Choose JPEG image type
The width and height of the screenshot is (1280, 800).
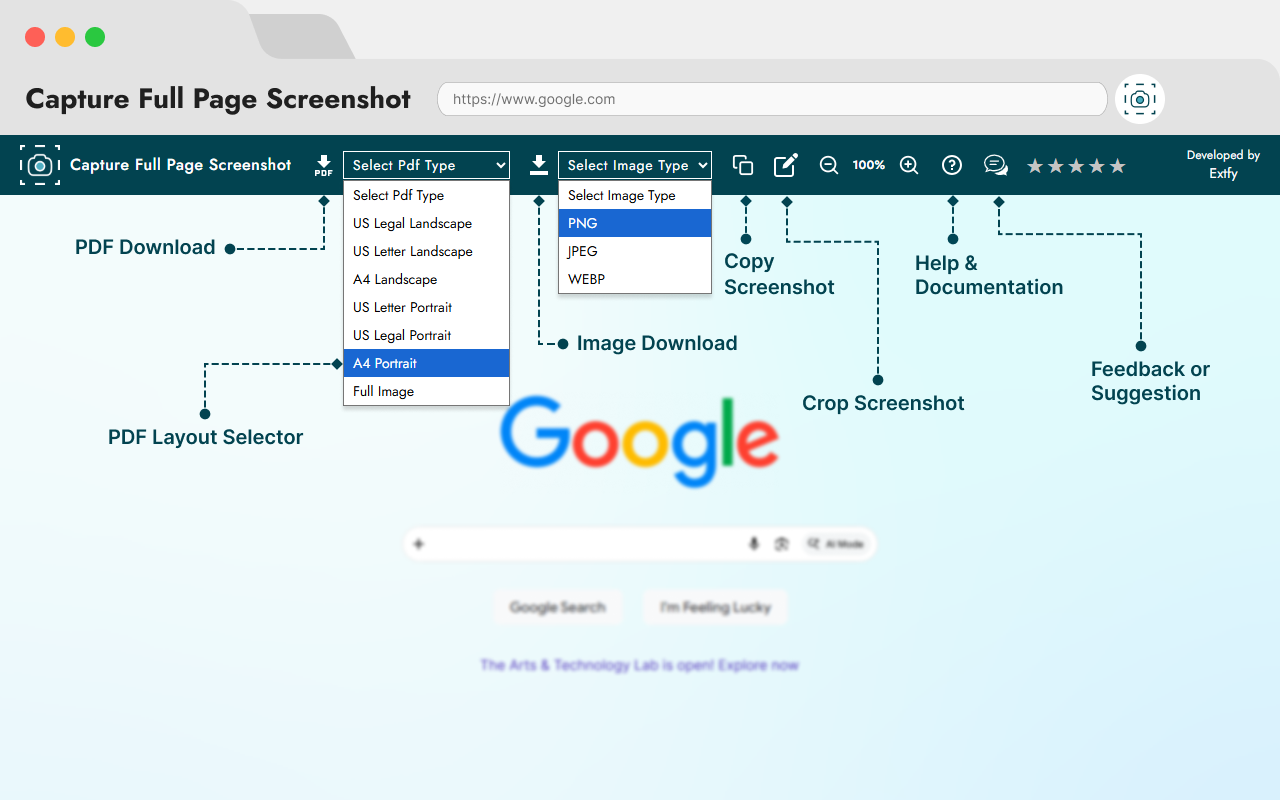[635, 251]
